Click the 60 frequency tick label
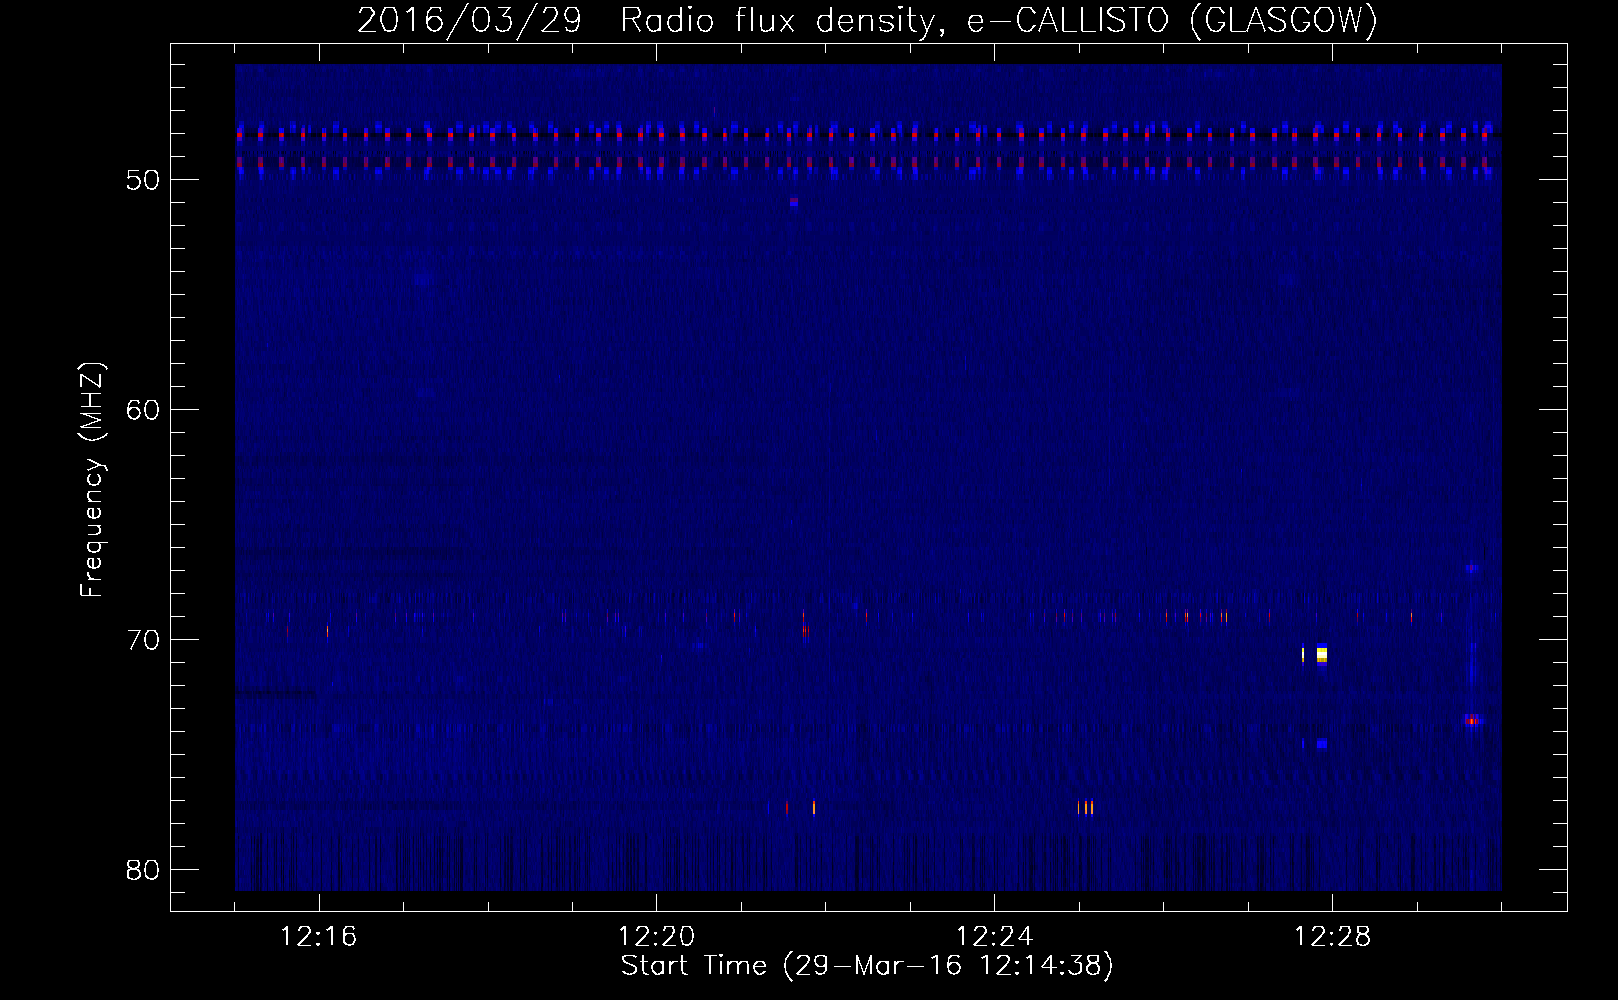 point(143,410)
